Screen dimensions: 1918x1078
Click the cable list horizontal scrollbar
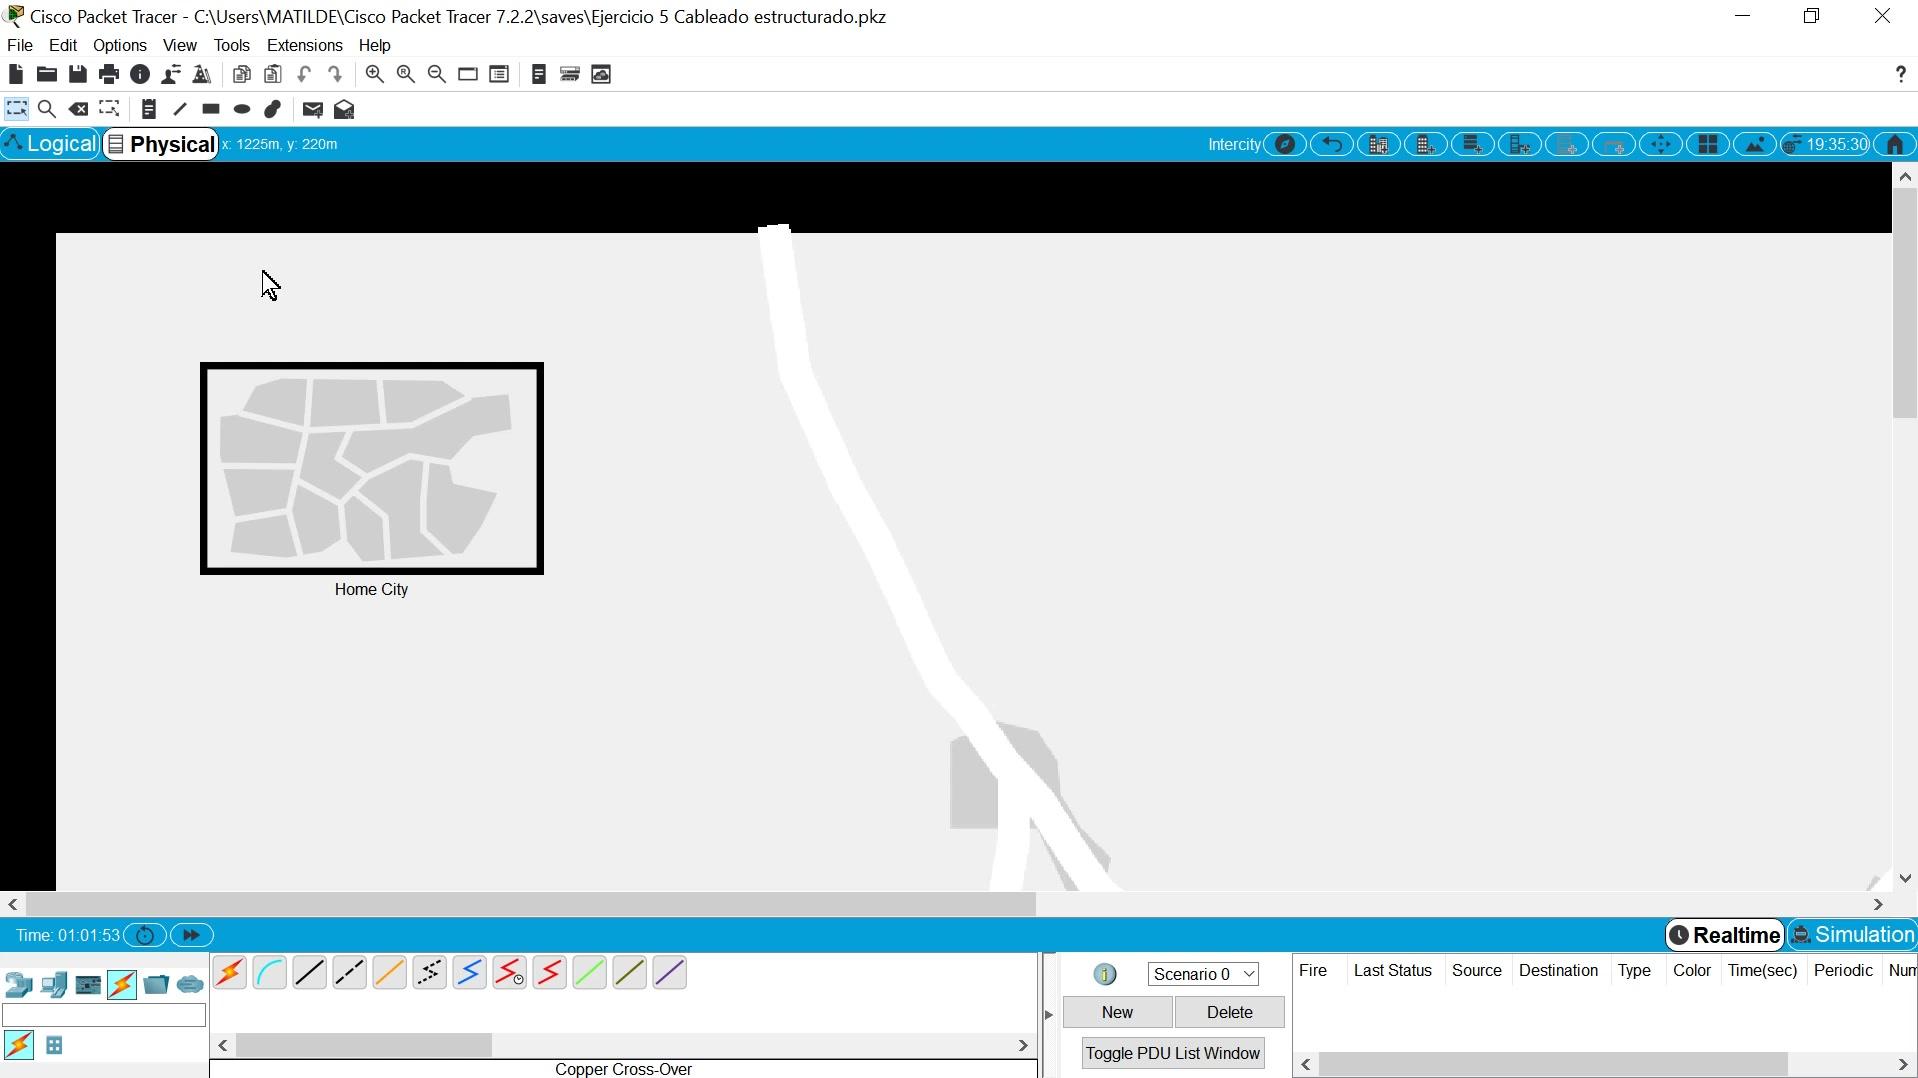[364, 1046]
